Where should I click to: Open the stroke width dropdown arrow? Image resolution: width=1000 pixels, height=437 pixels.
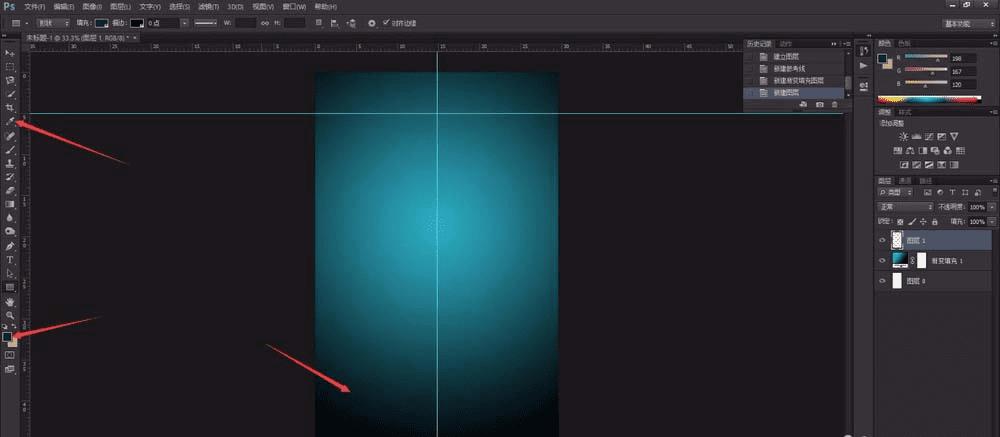[x=185, y=23]
